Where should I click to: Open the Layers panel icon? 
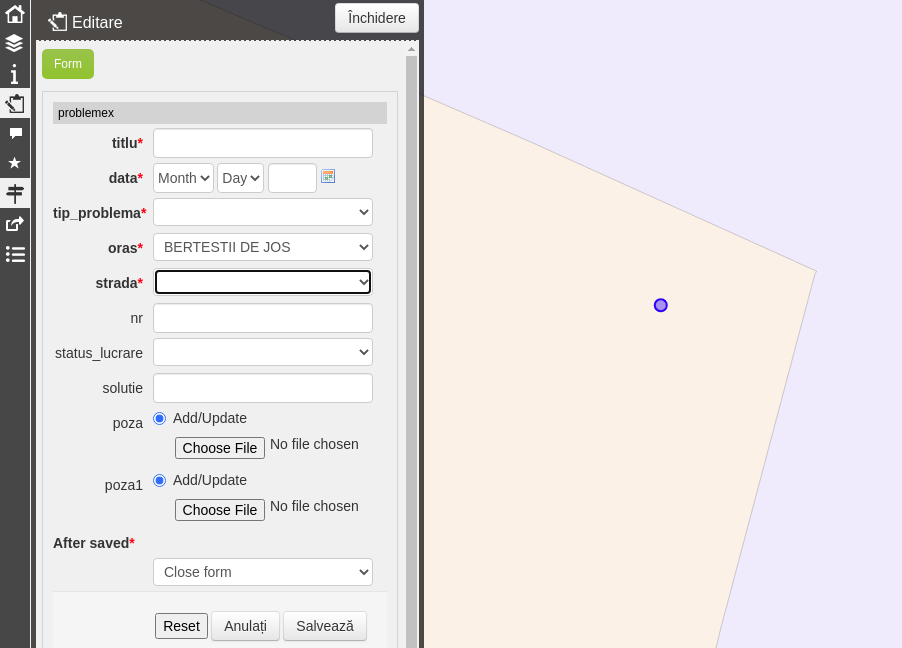(15, 43)
